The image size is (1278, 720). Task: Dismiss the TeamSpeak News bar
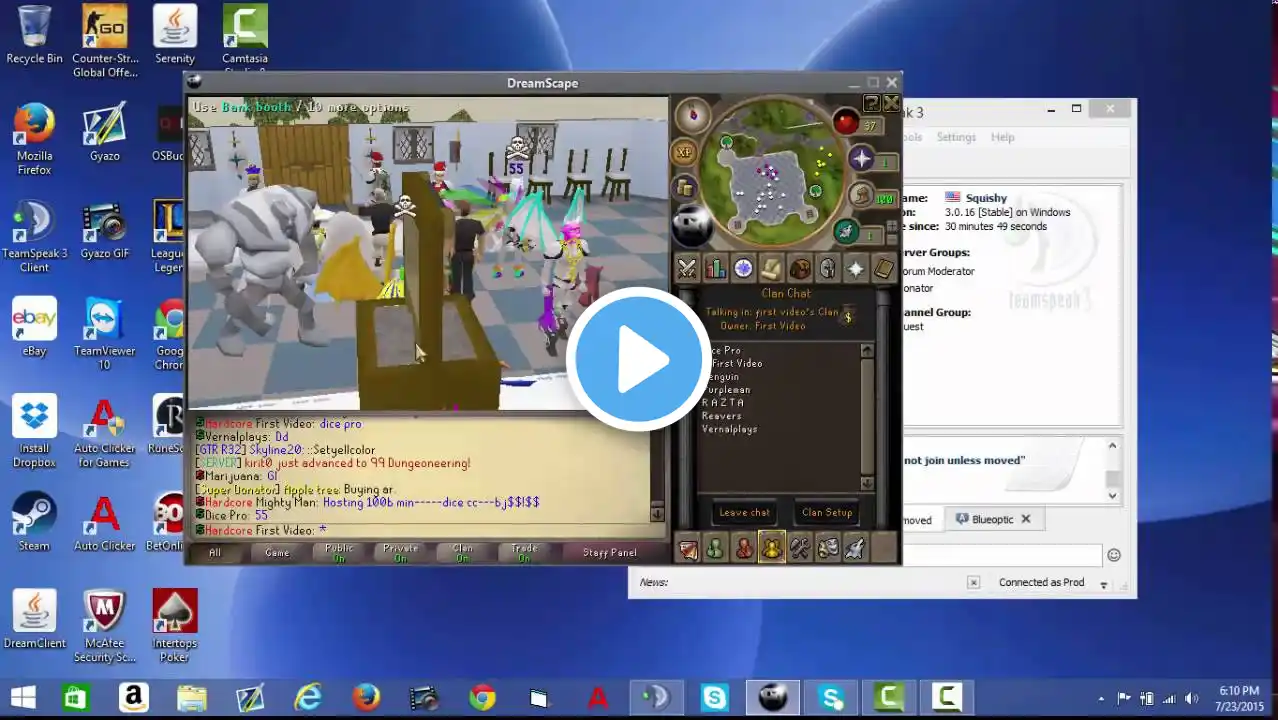tap(973, 582)
